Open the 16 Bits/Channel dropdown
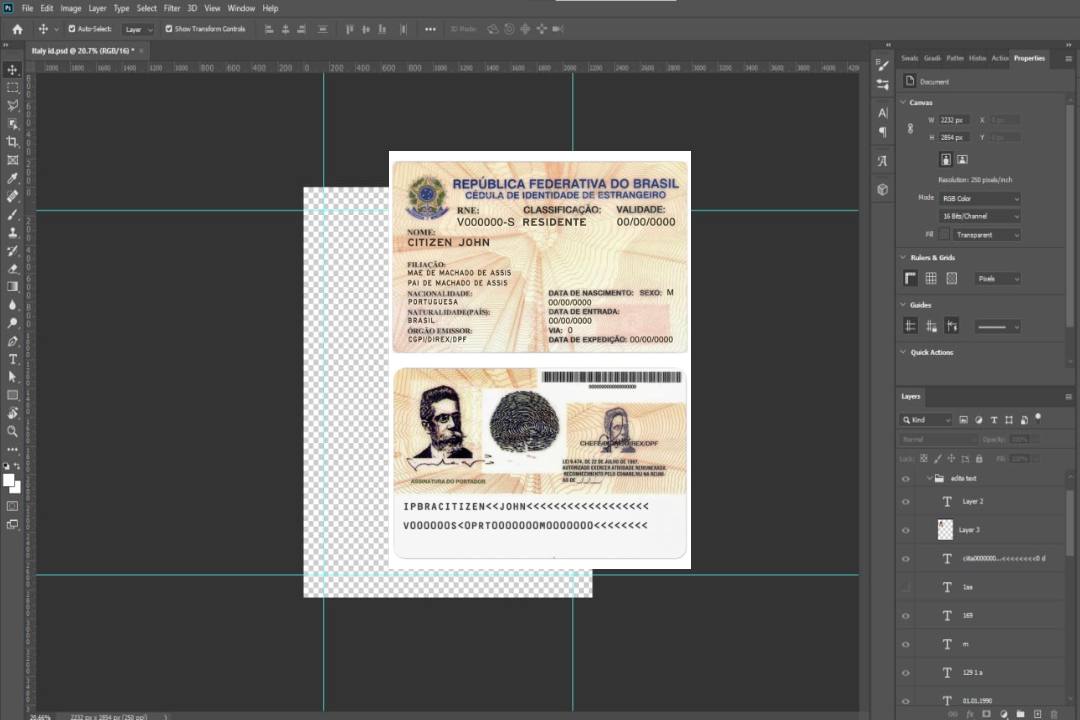The height and width of the screenshot is (720, 1080). (x=980, y=216)
